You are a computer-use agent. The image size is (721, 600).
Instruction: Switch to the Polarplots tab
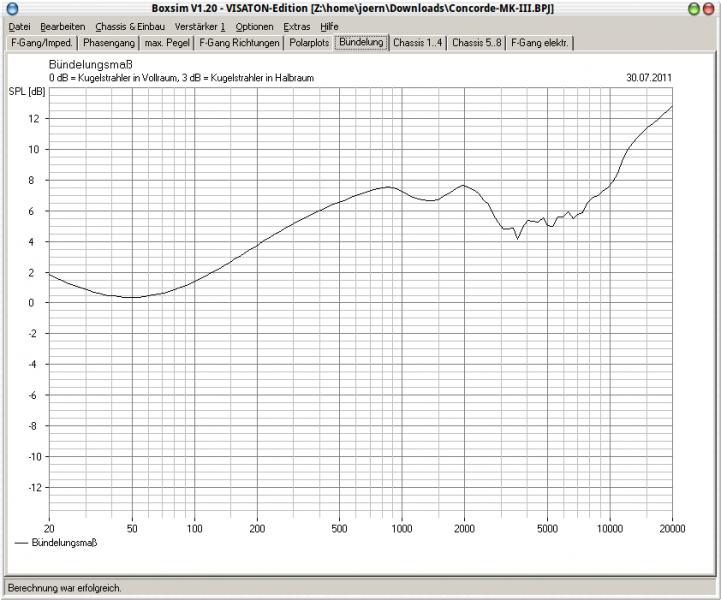309,43
